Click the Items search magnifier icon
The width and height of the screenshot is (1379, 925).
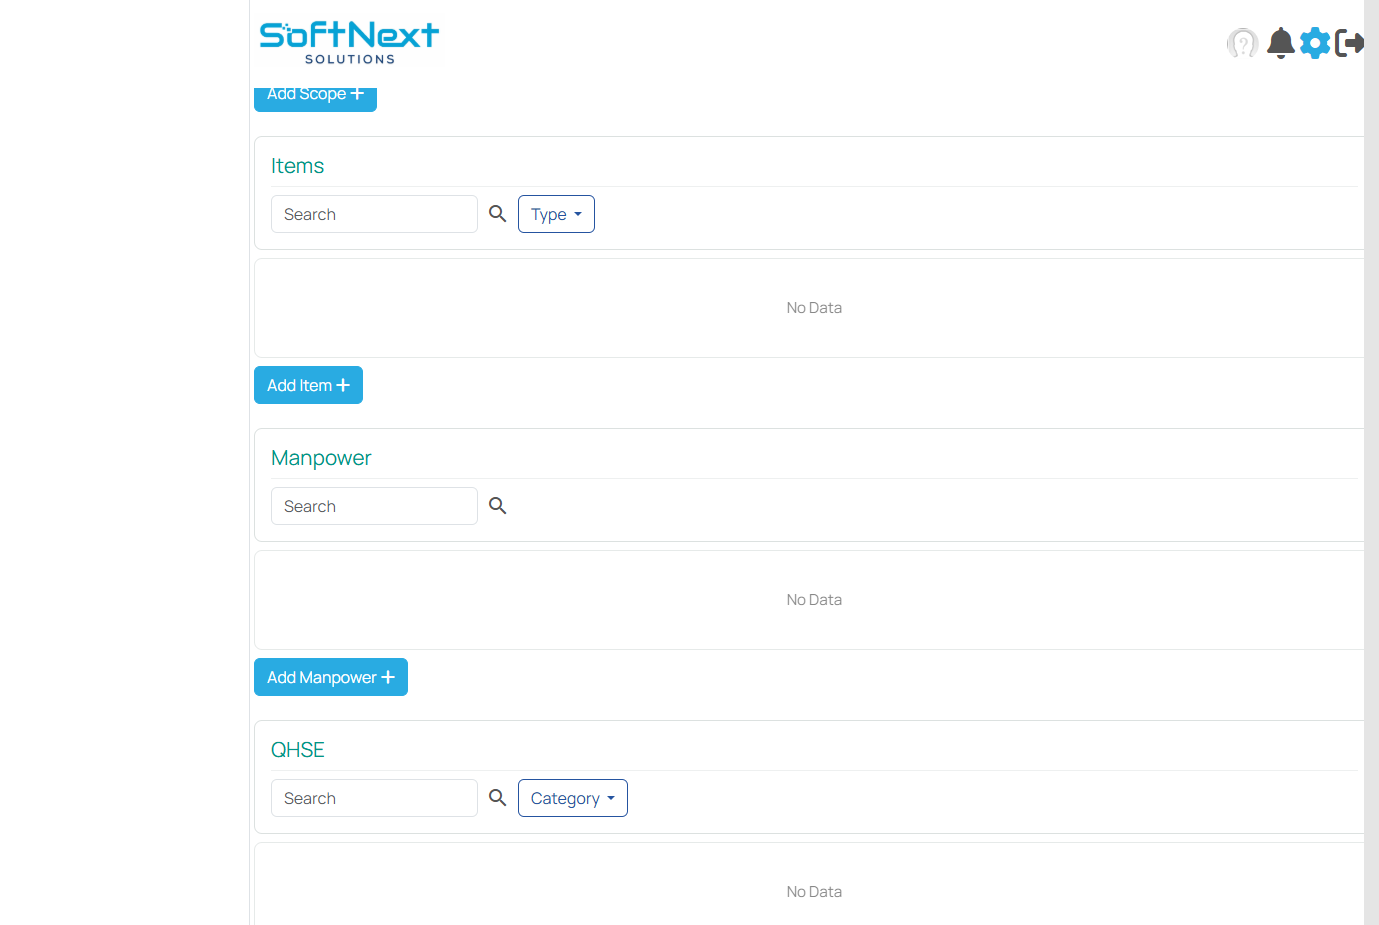coord(497,214)
